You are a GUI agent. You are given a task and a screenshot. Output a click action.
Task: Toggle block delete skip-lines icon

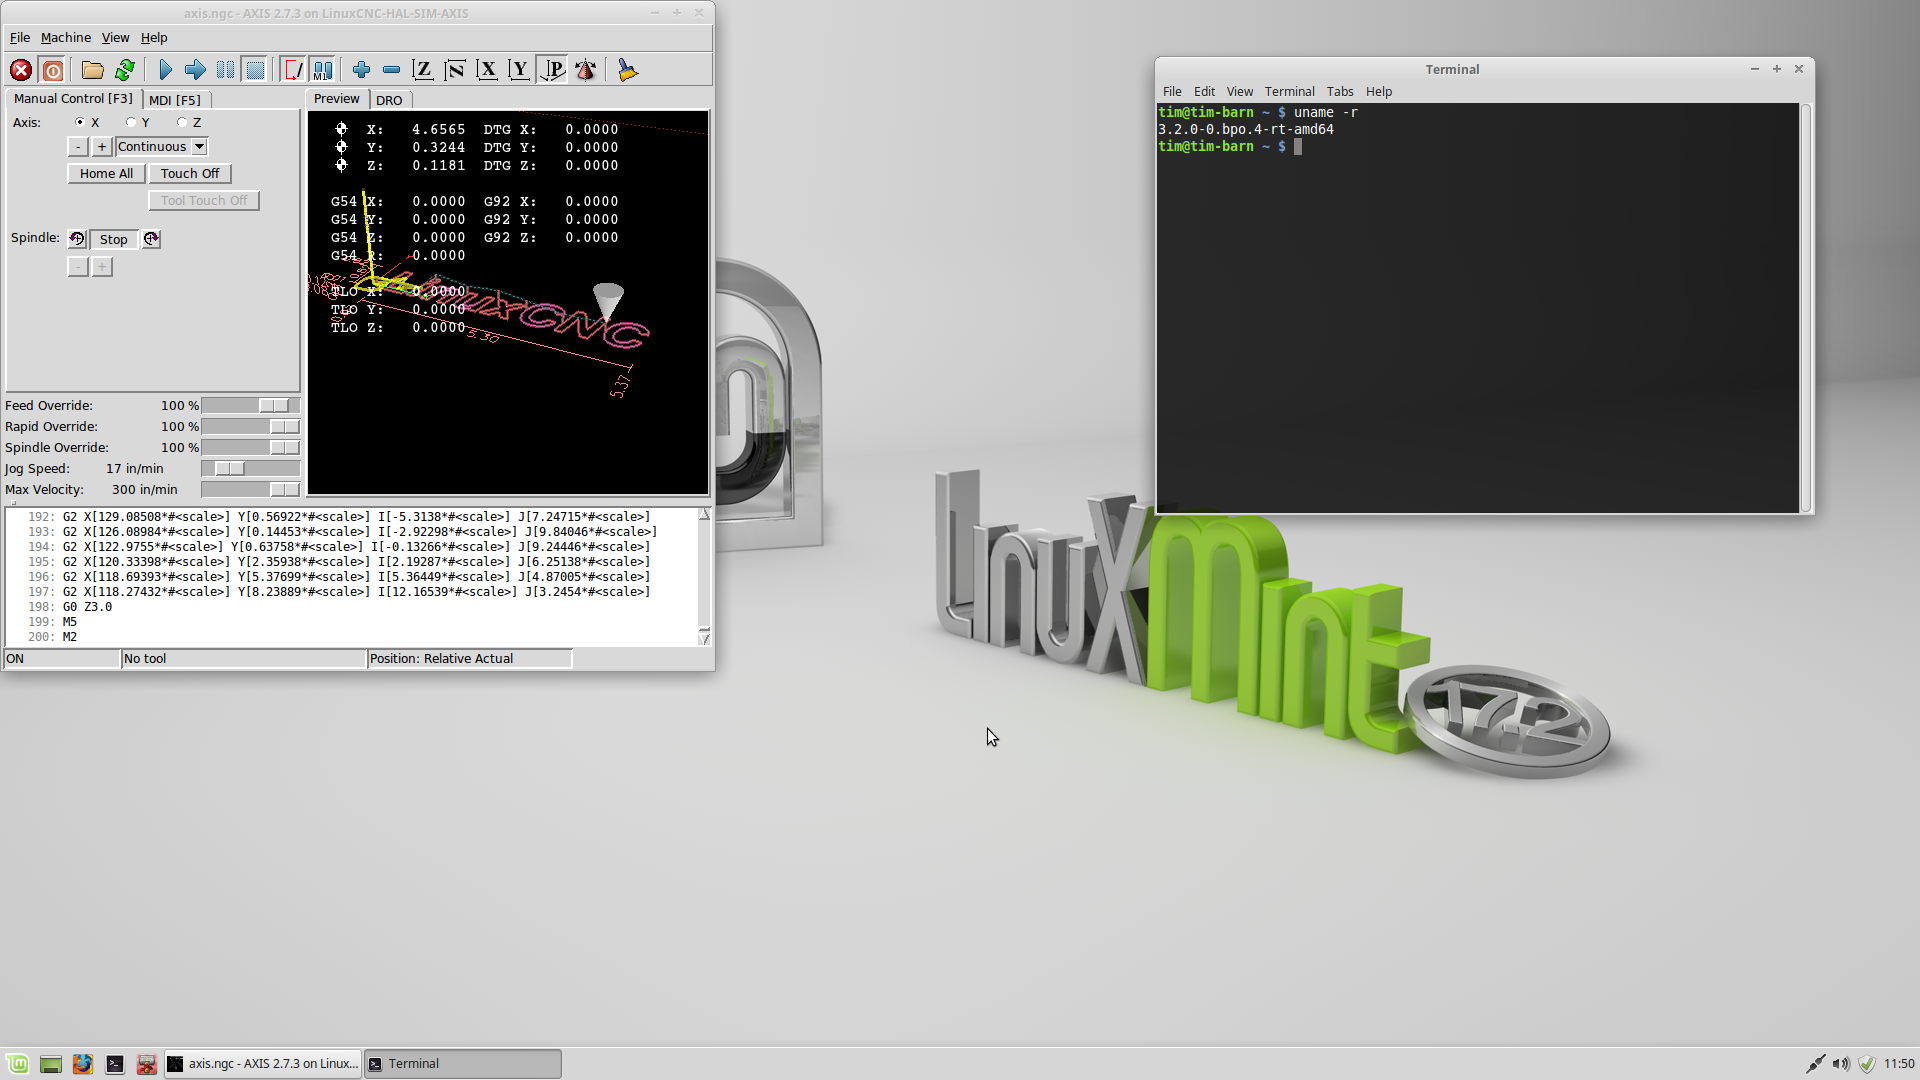point(293,70)
